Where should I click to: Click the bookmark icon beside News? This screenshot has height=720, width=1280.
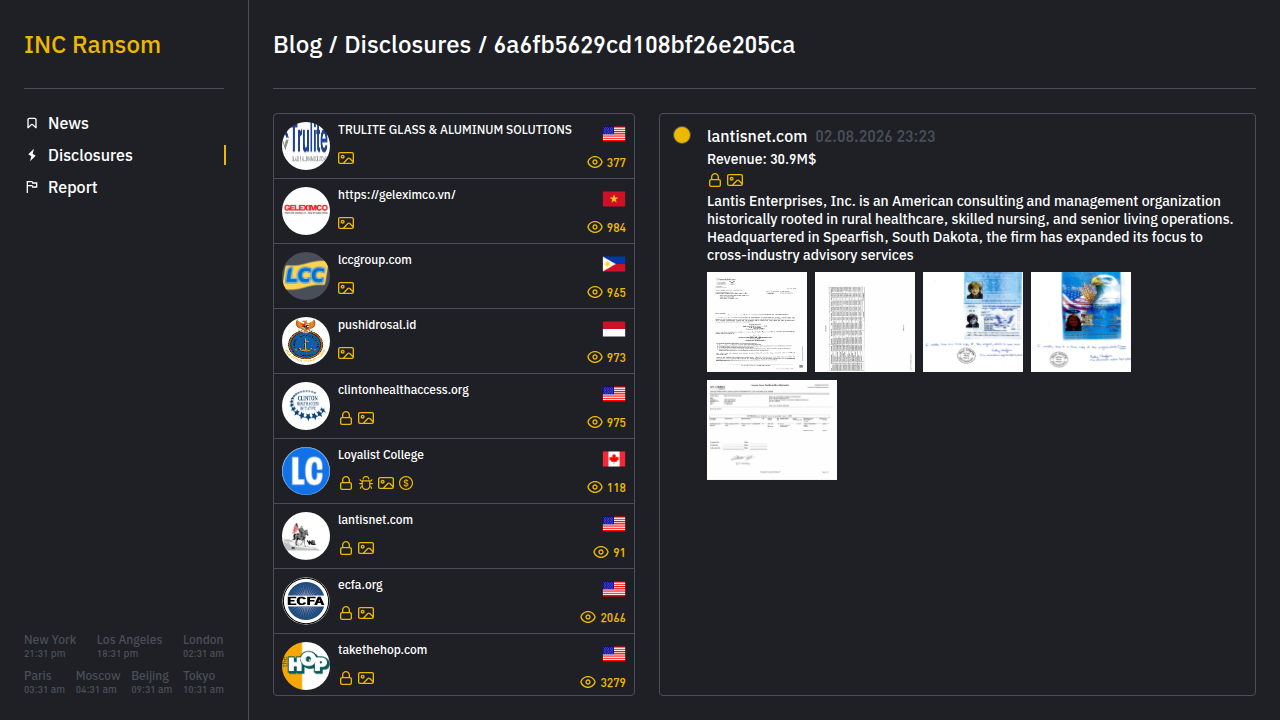click(x=32, y=123)
